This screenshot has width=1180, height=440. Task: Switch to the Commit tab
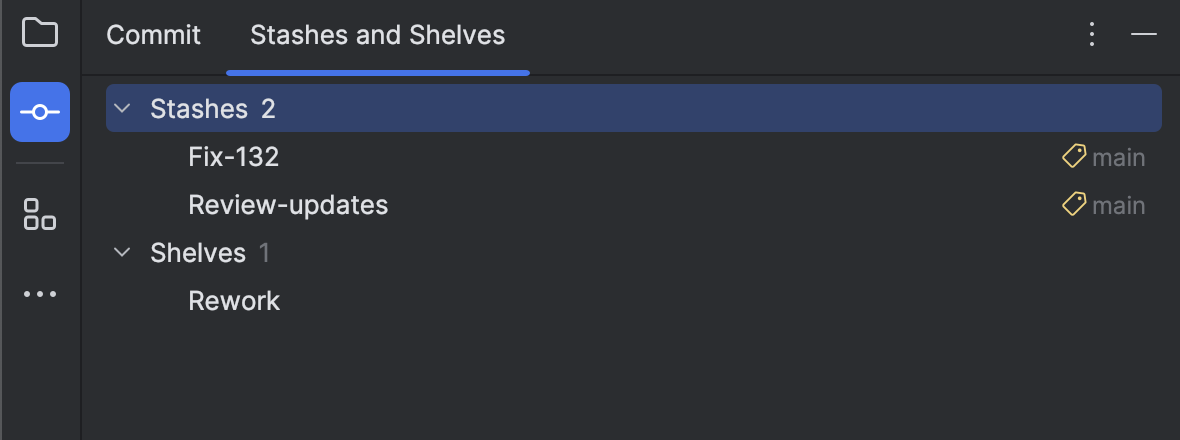(x=153, y=36)
